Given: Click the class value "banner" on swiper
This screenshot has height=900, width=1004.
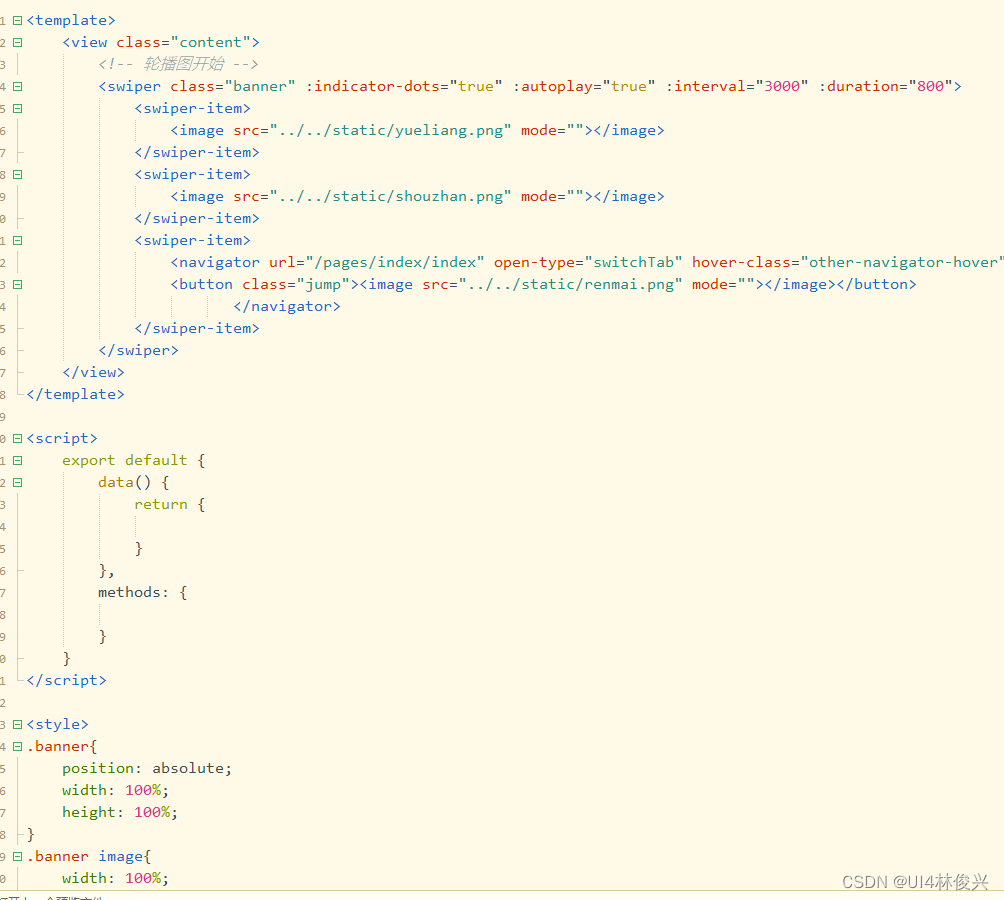Looking at the screenshot, I should click(x=260, y=86).
